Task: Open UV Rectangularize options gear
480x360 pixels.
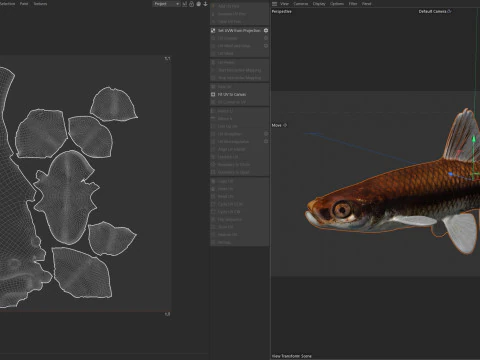Action: pos(266,141)
